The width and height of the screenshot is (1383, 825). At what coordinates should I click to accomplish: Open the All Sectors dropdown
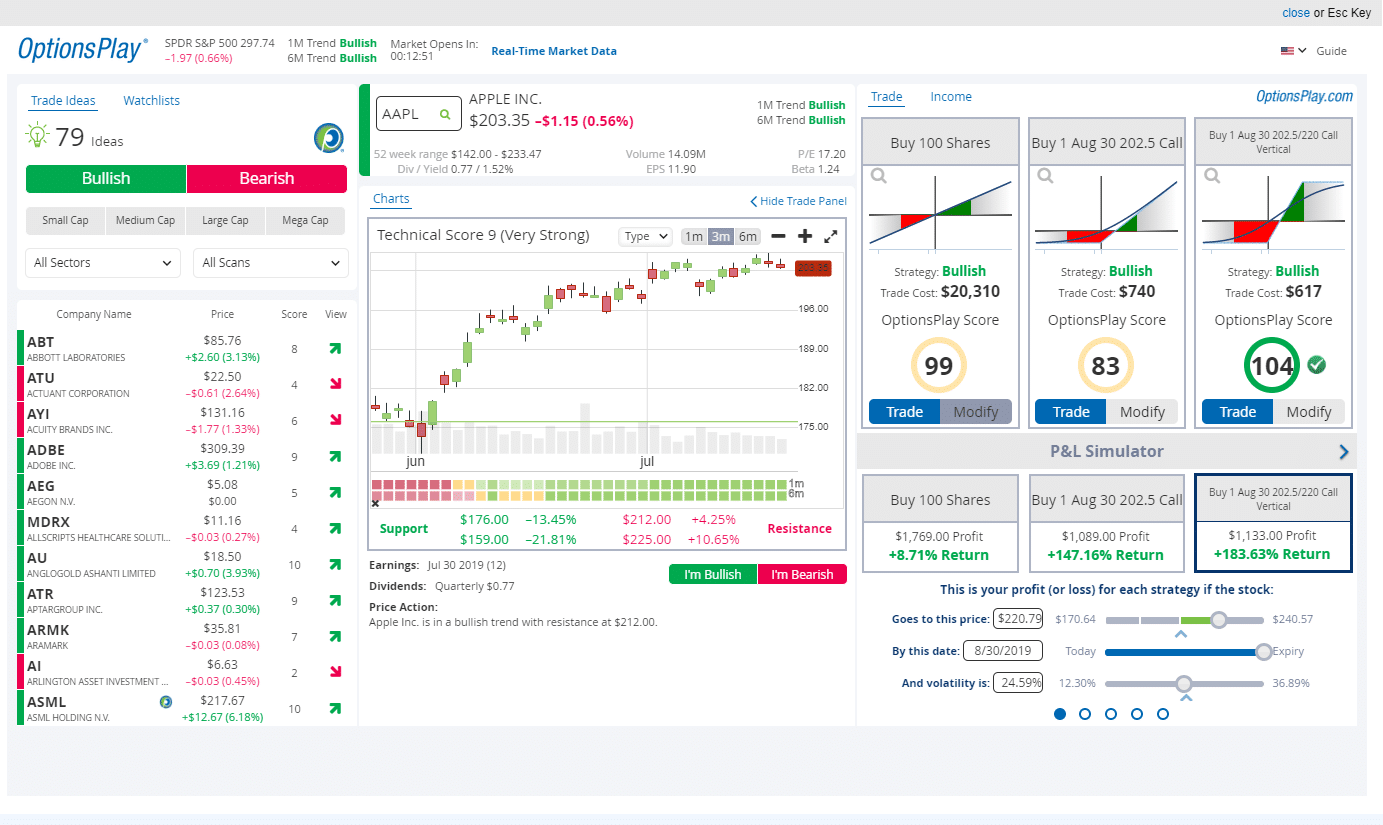click(x=103, y=263)
